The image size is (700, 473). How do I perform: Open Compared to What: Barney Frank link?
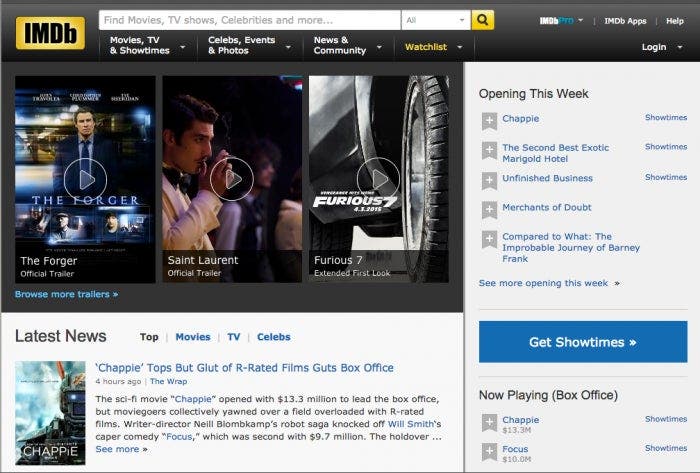click(x=571, y=248)
